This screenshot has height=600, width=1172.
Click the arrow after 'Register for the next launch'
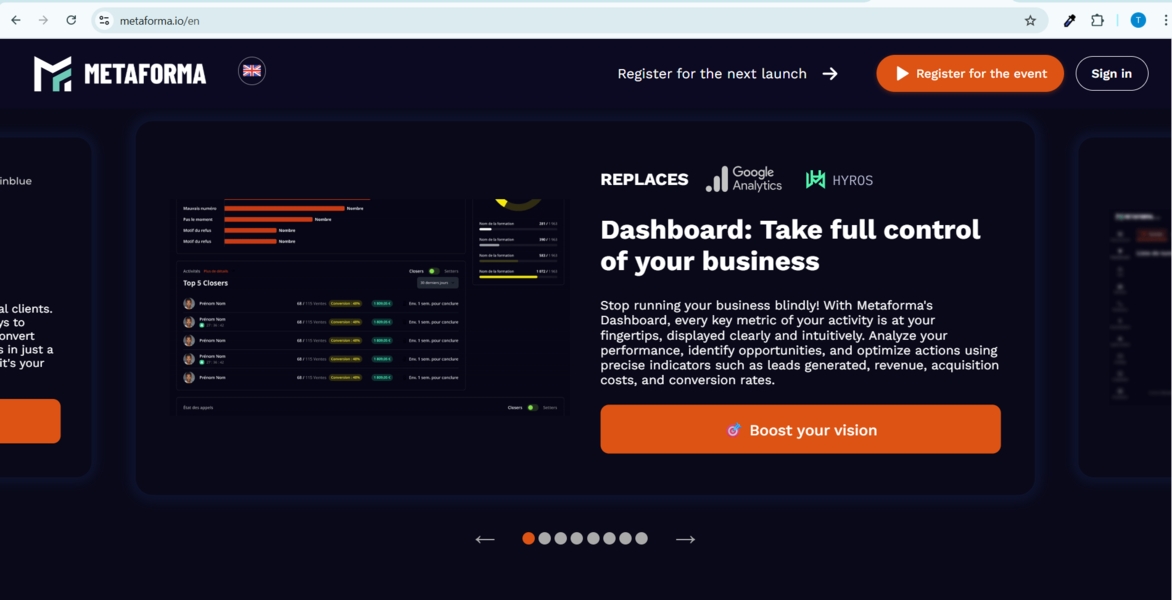click(830, 73)
